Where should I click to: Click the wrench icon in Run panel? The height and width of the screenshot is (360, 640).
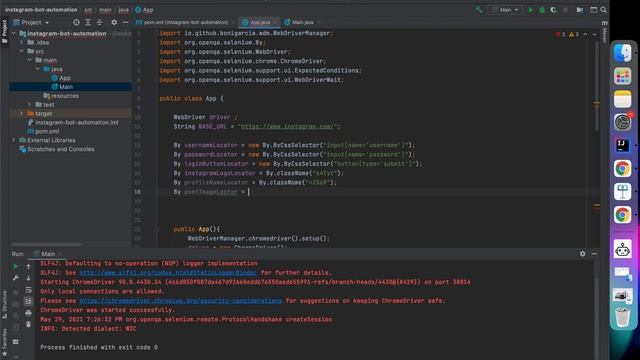[x=16, y=278]
